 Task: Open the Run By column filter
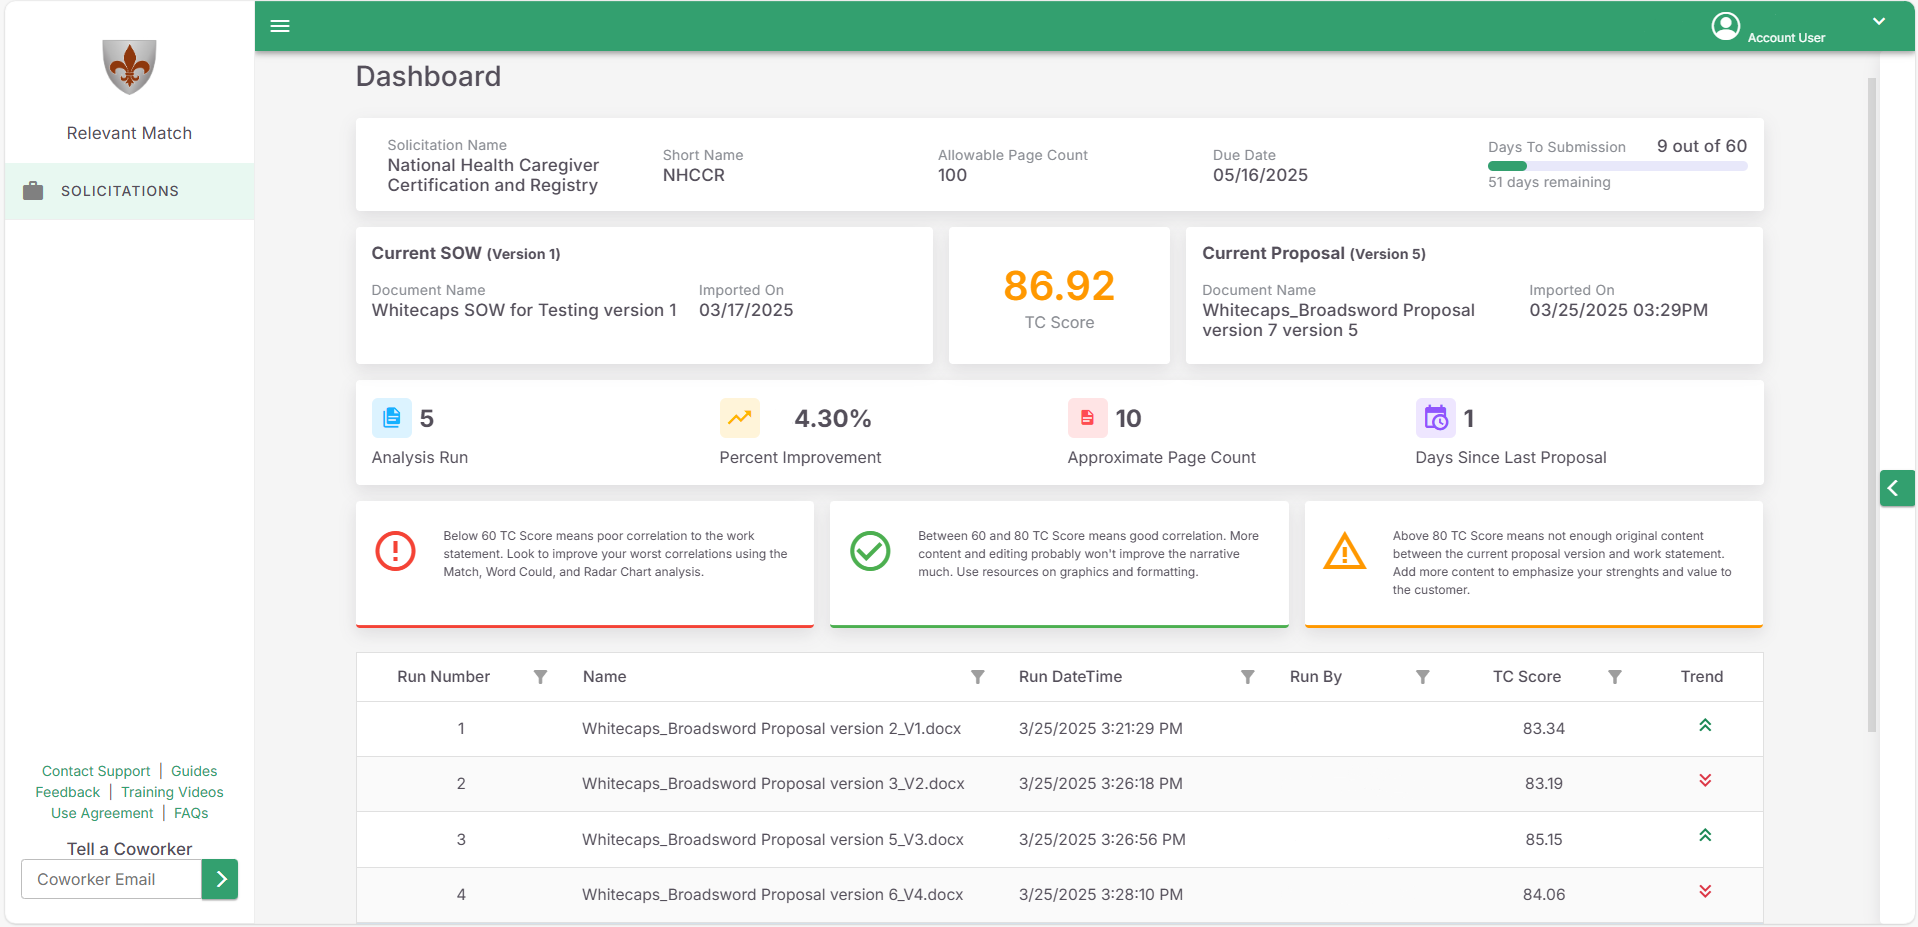pyautogui.click(x=1422, y=677)
